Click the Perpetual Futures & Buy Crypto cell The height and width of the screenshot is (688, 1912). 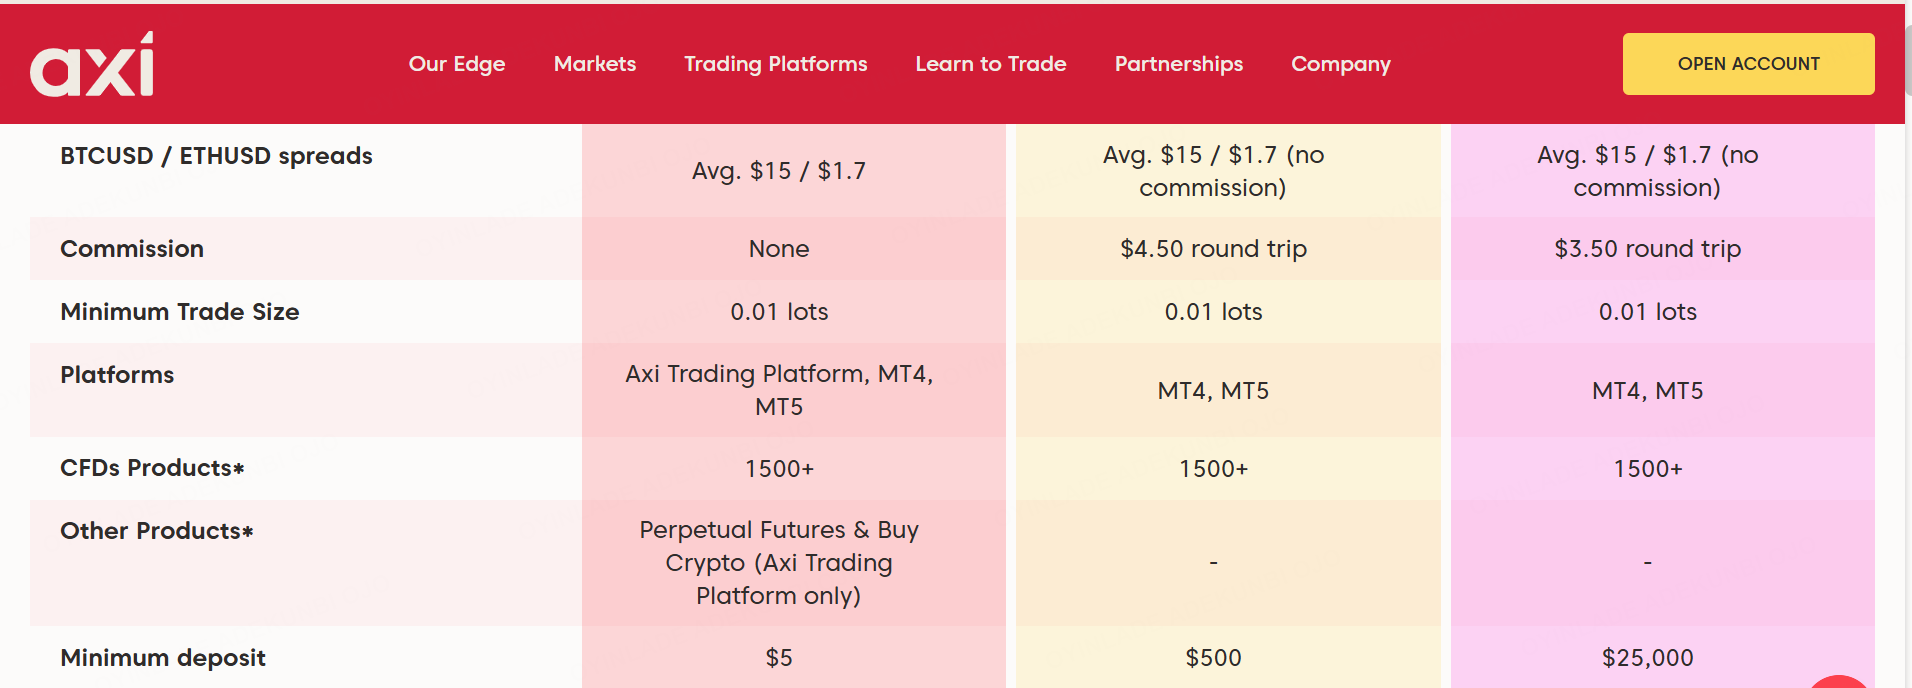pyautogui.click(x=779, y=563)
